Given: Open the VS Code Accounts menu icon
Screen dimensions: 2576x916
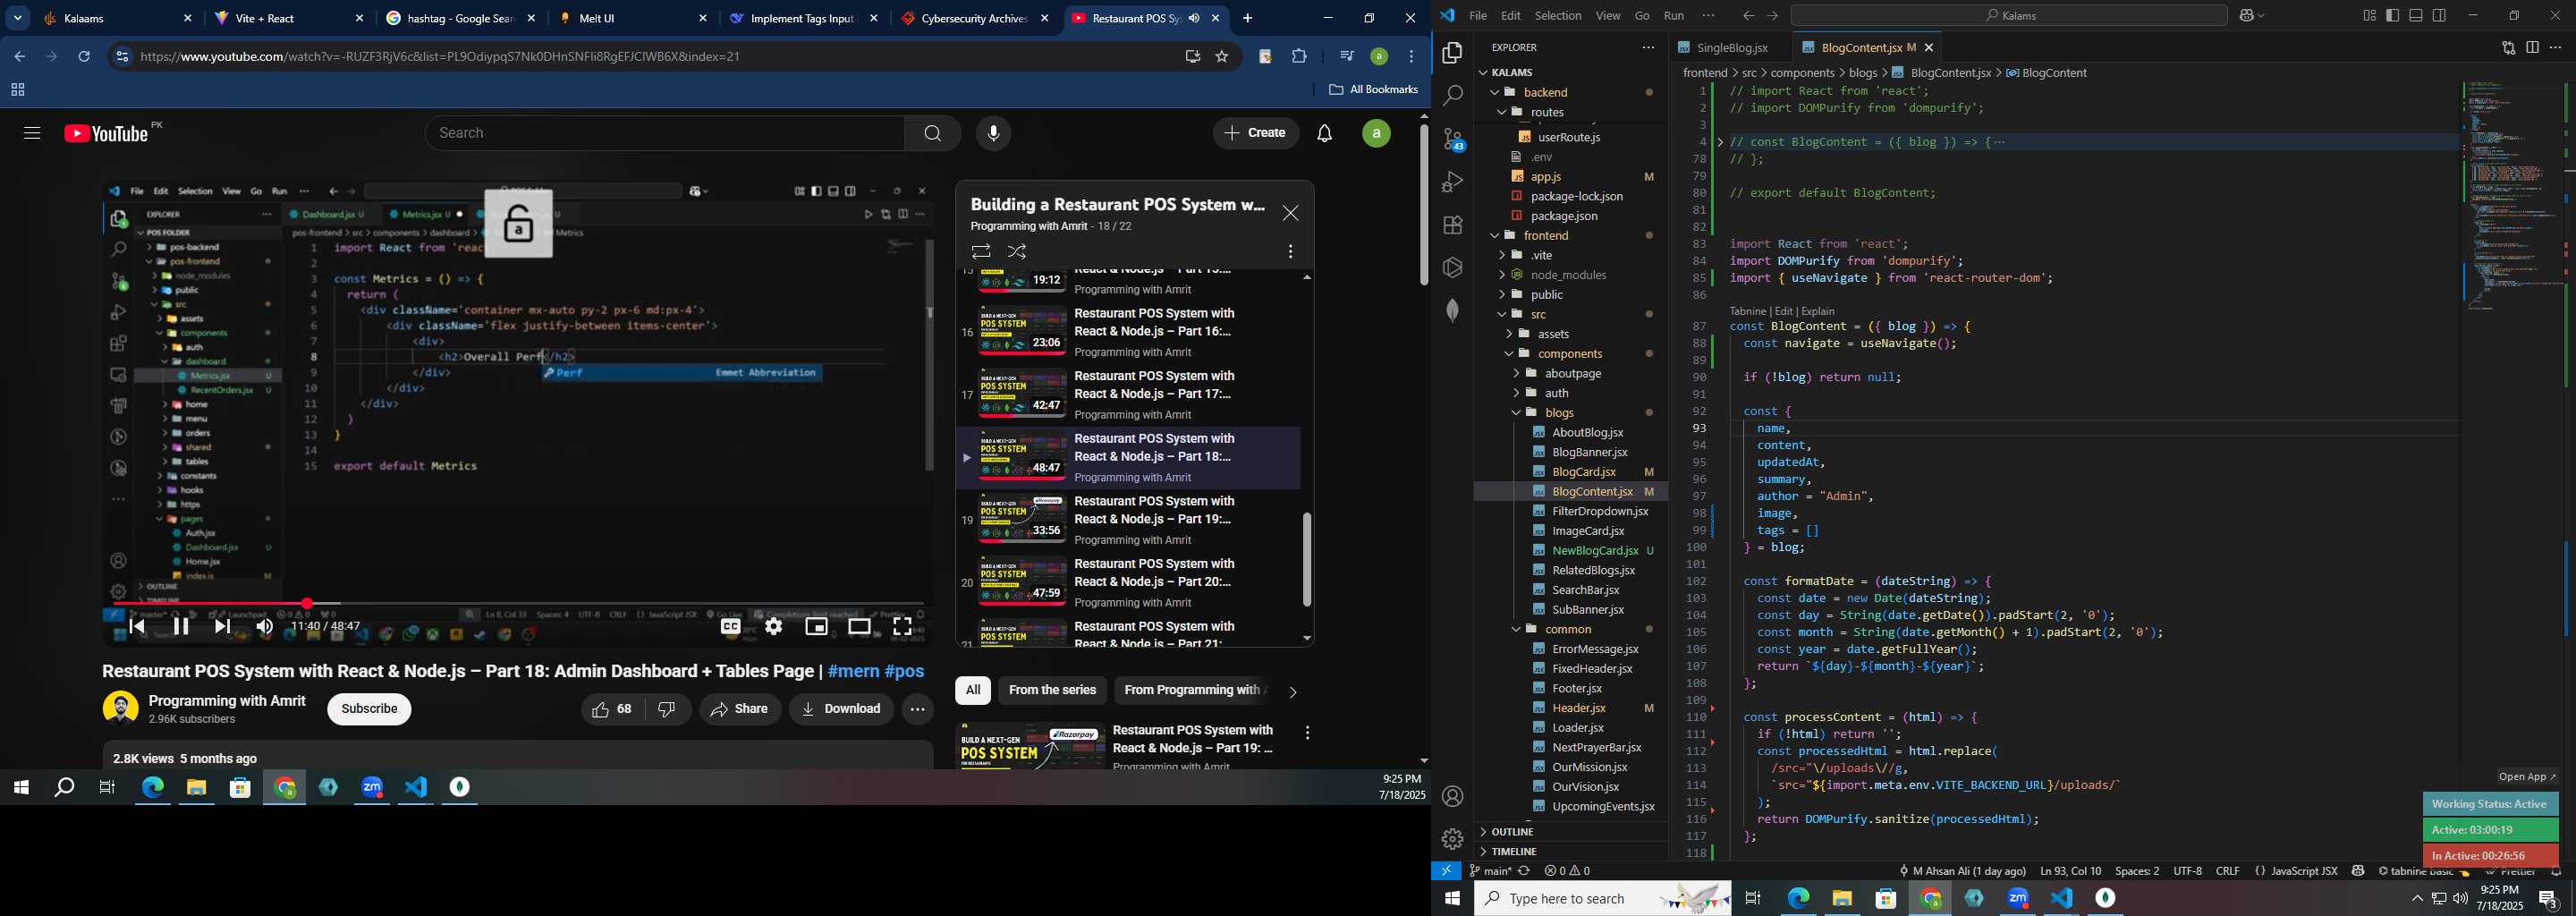Looking at the screenshot, I should 1452,796.
